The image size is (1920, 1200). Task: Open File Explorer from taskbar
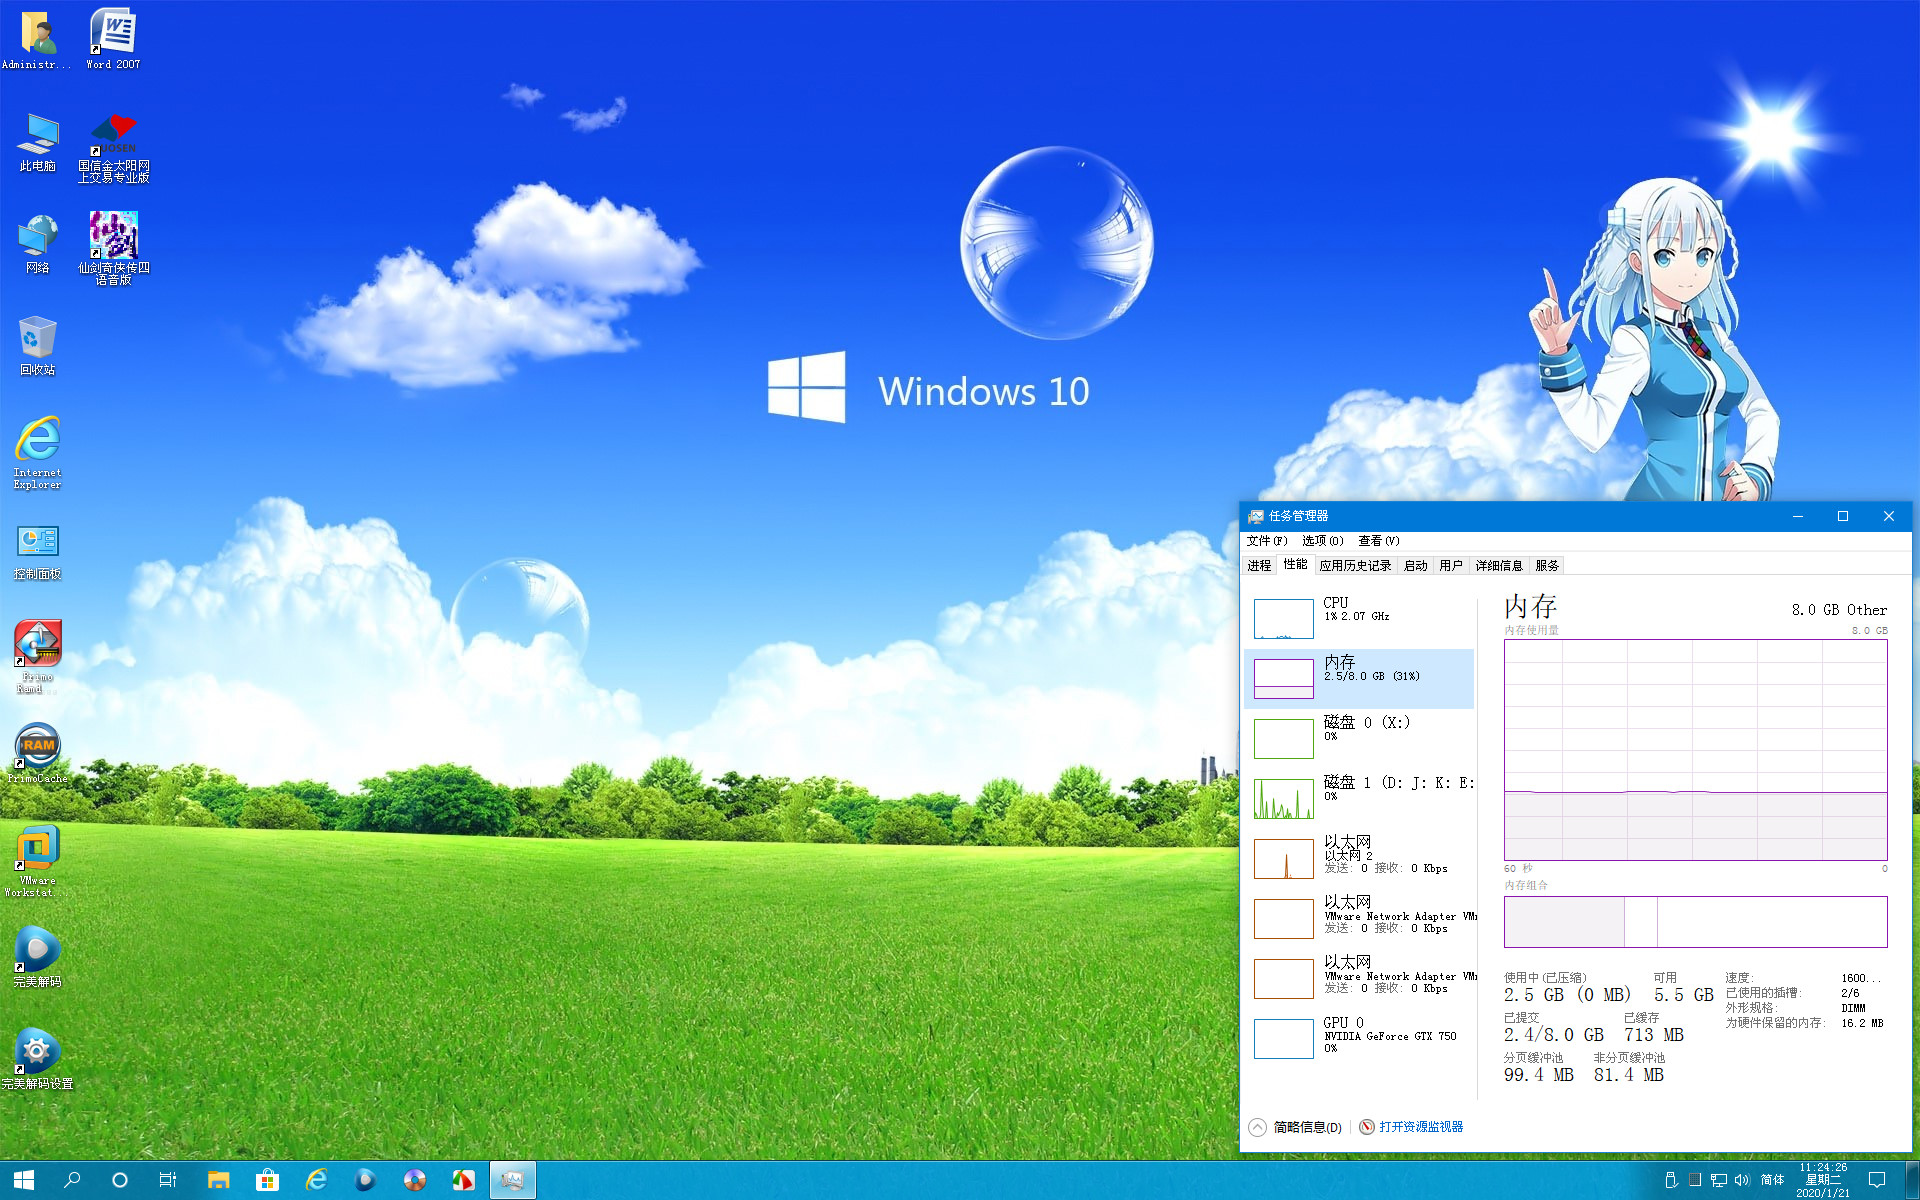218,1180
